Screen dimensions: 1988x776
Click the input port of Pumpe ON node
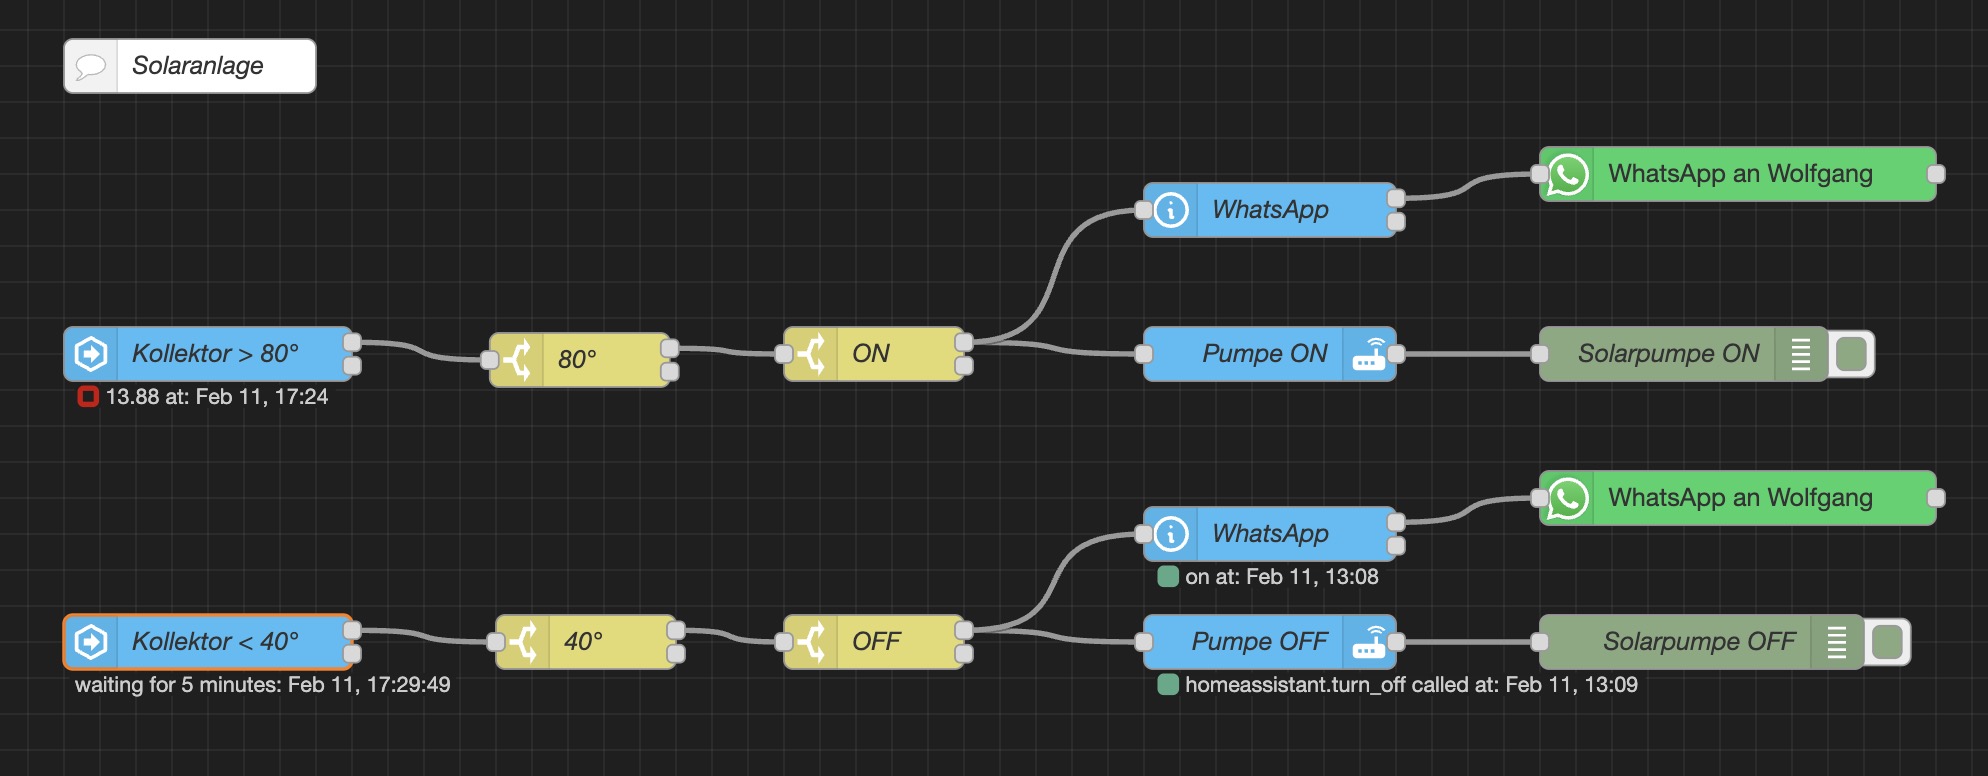pos(1144,354)
